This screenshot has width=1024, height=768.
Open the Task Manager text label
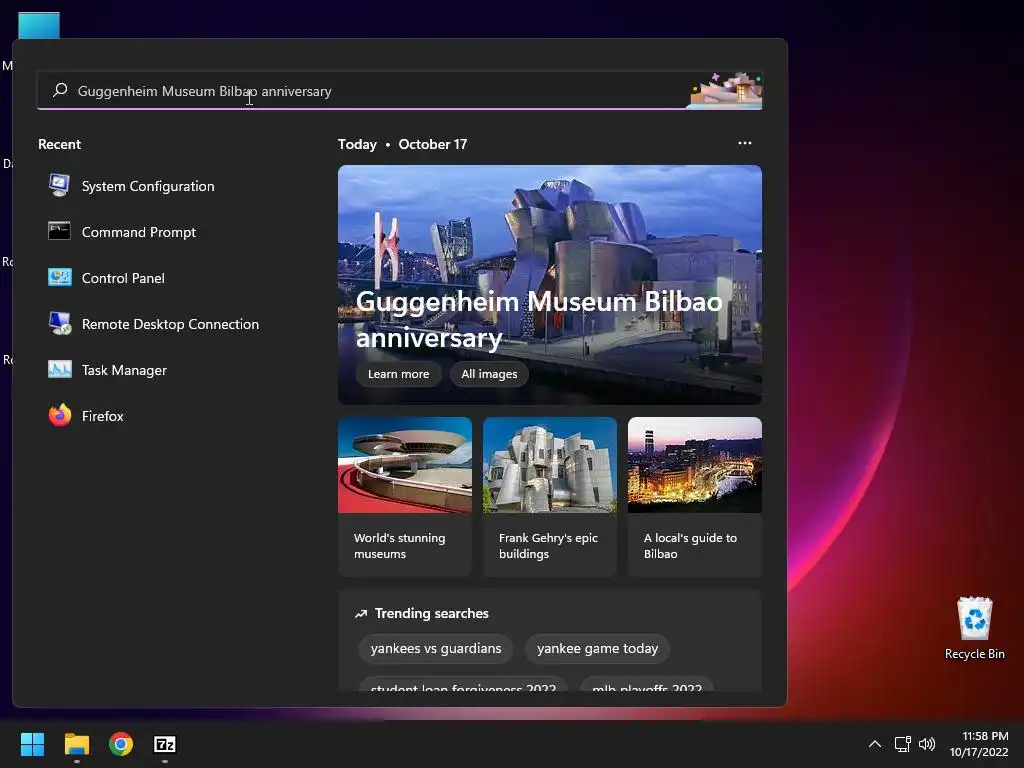pos(124,370)
